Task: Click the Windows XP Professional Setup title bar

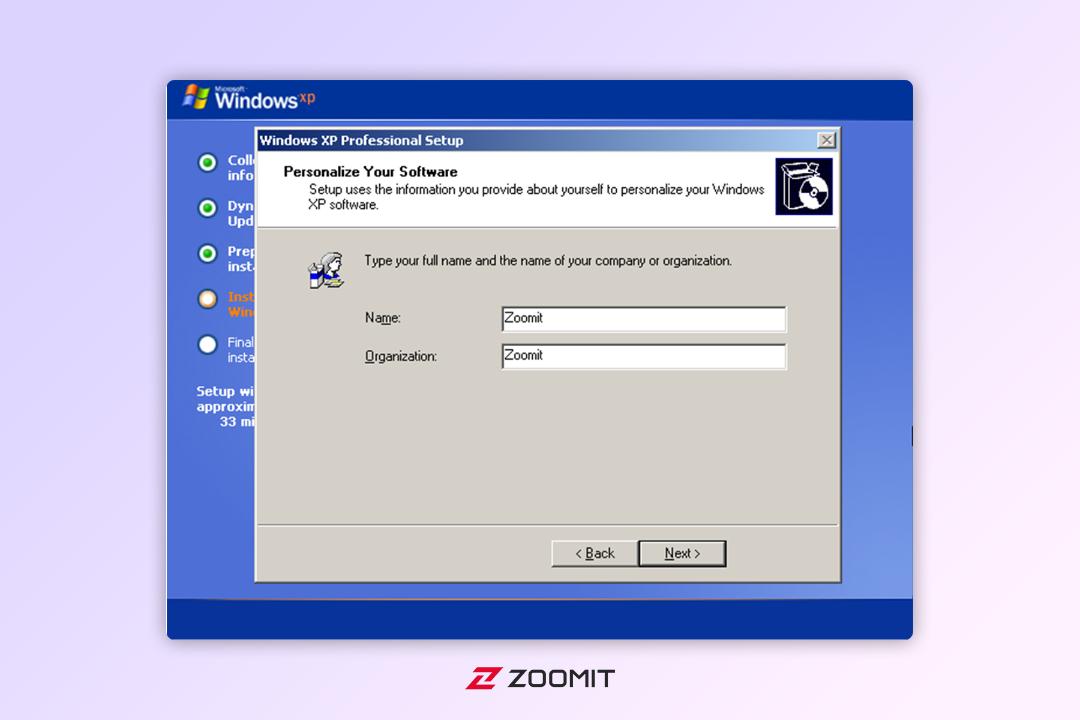Action: click(x=548, y=141)
